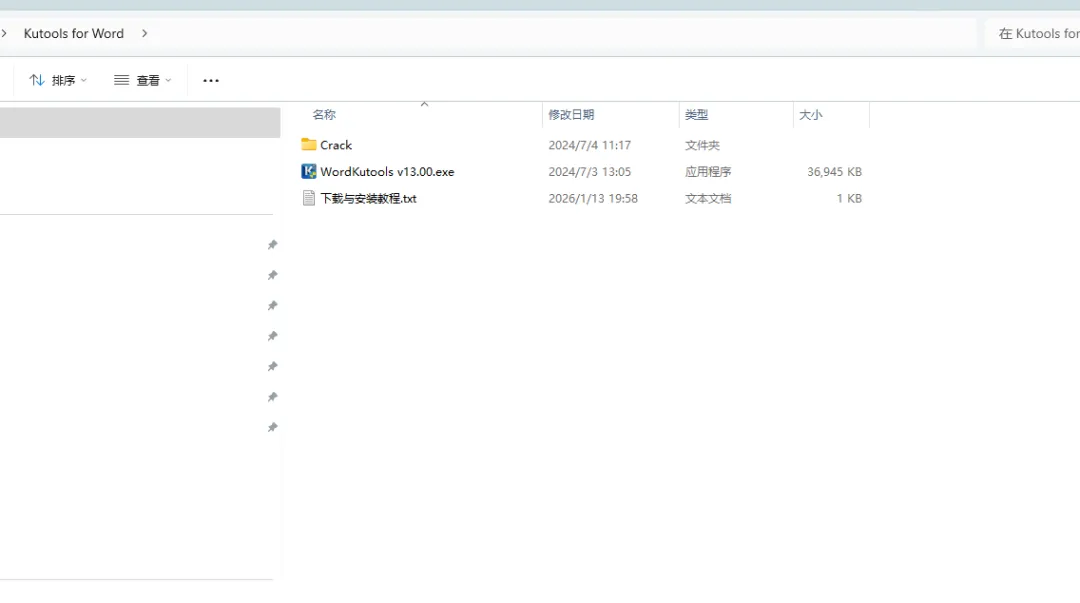Select the Crack folder name
1080x603 pixels.
(336, 145)
